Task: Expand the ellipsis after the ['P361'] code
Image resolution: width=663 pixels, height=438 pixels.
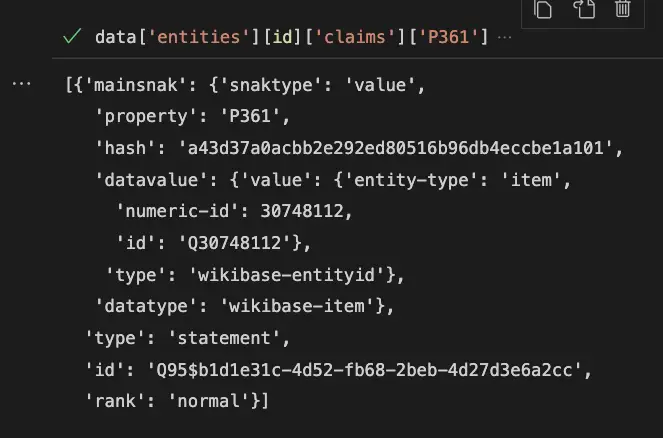Action: 504,38
